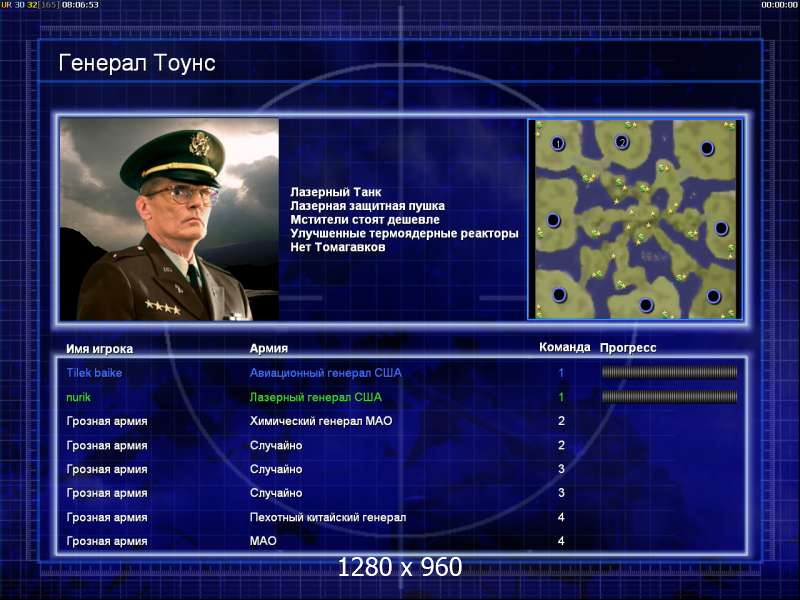Click nurik's loading progress bar
The image size is (800, 600).
point(669,396)
